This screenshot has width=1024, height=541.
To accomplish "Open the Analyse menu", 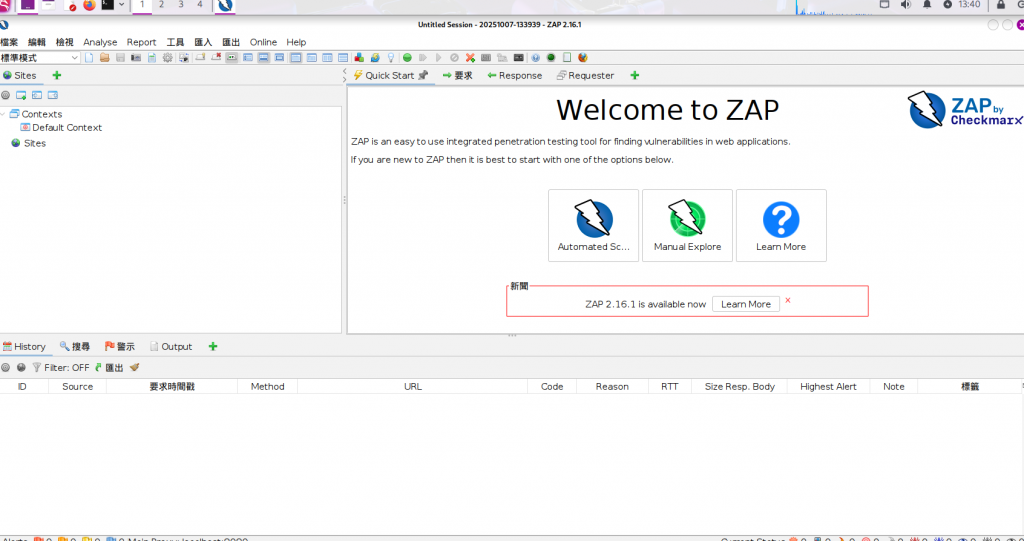I will (100, 42).
